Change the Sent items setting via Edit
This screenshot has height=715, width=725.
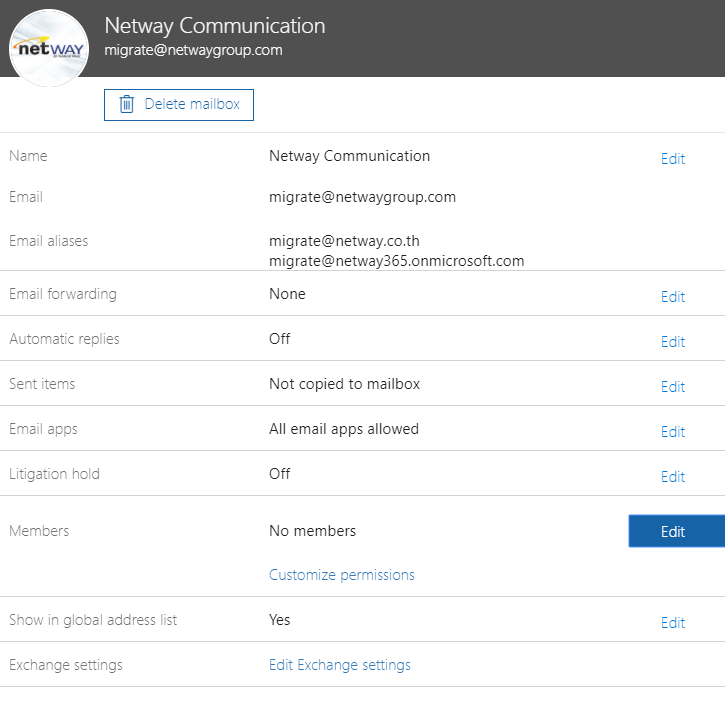coord(672,387)
